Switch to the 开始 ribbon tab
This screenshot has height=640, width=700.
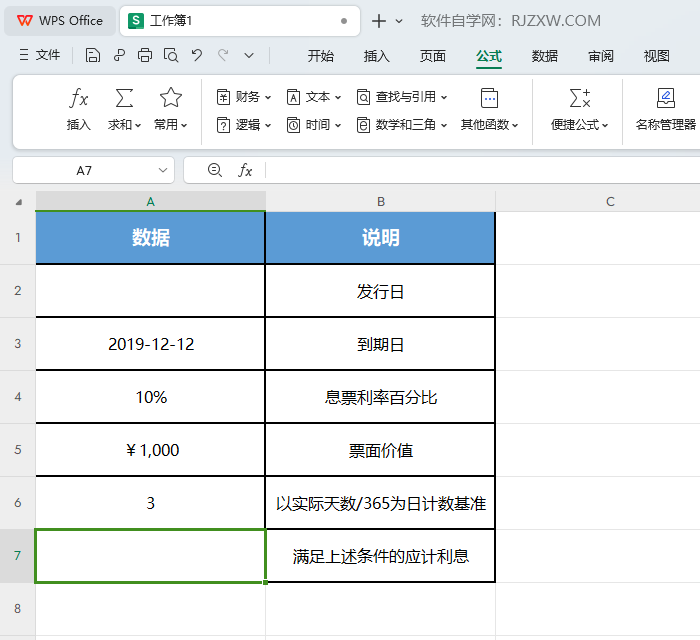321,56
